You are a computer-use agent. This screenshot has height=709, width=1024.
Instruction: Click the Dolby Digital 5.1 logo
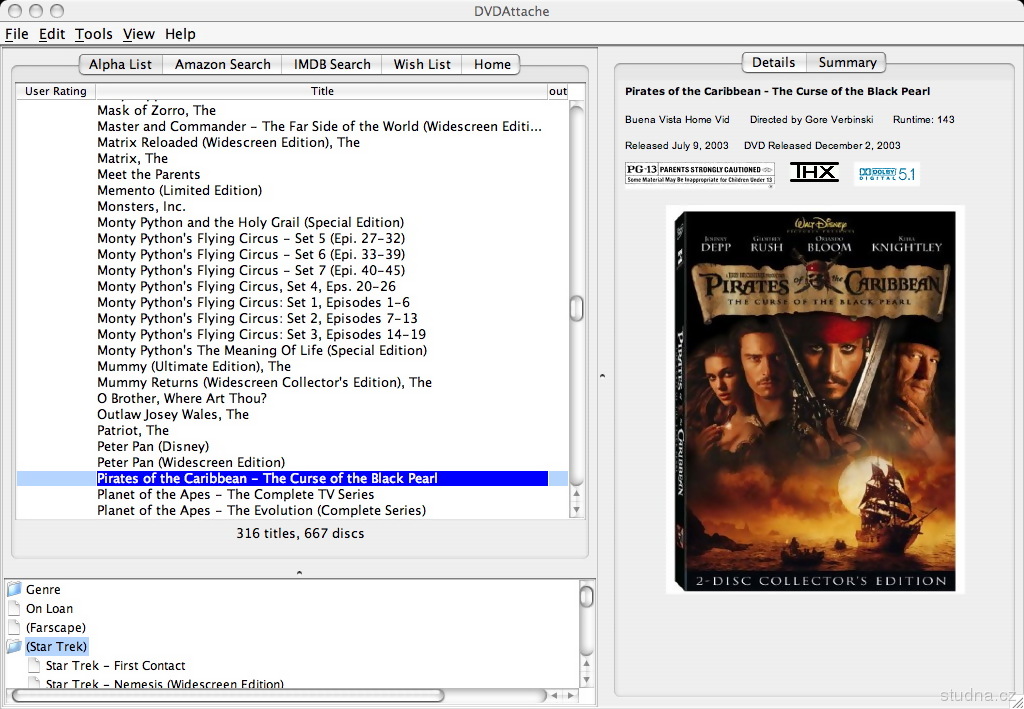pyautogui.click(x=886, y=174)
